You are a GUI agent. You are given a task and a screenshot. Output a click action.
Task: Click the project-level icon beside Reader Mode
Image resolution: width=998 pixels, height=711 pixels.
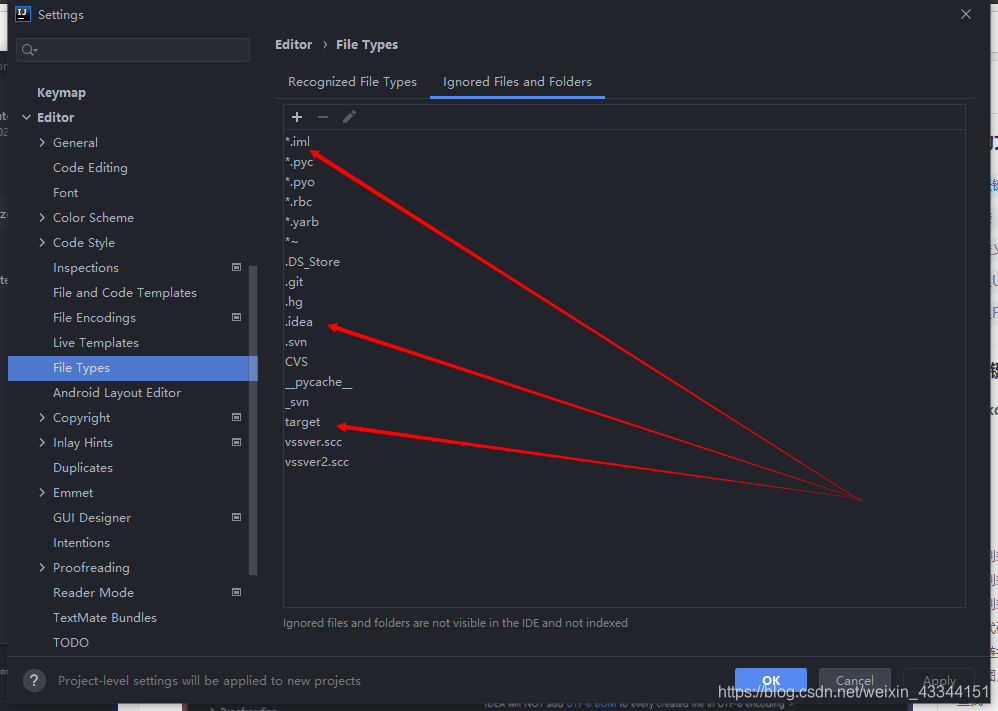coord(236,592)
